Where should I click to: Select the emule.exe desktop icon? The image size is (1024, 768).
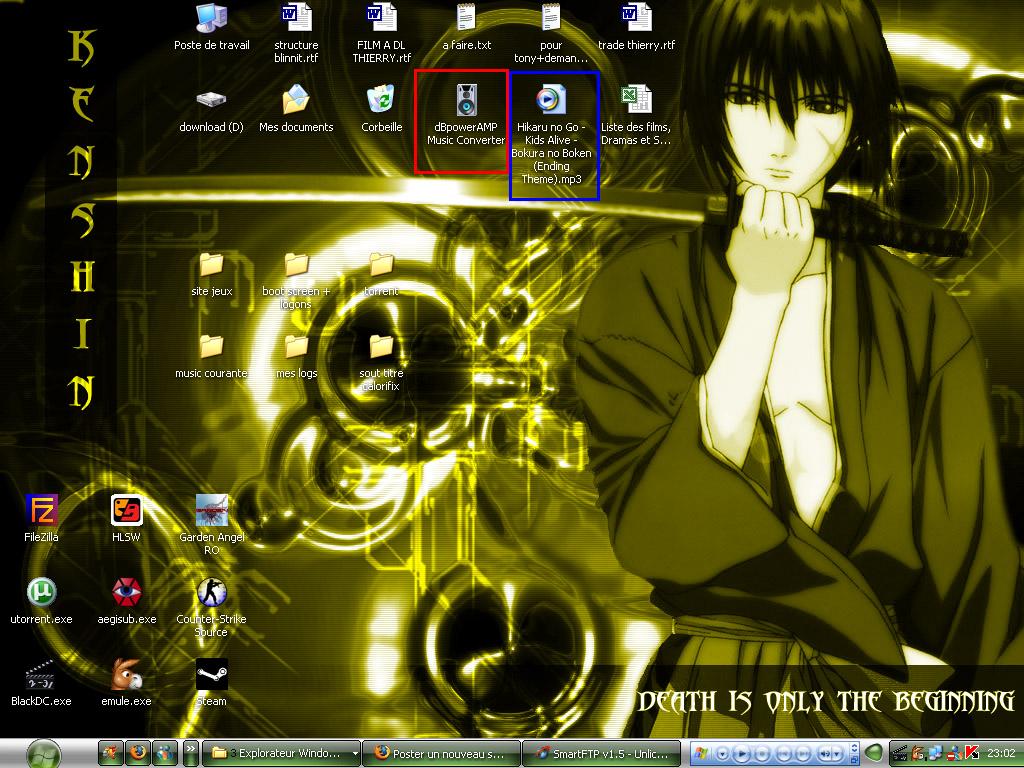126,683
